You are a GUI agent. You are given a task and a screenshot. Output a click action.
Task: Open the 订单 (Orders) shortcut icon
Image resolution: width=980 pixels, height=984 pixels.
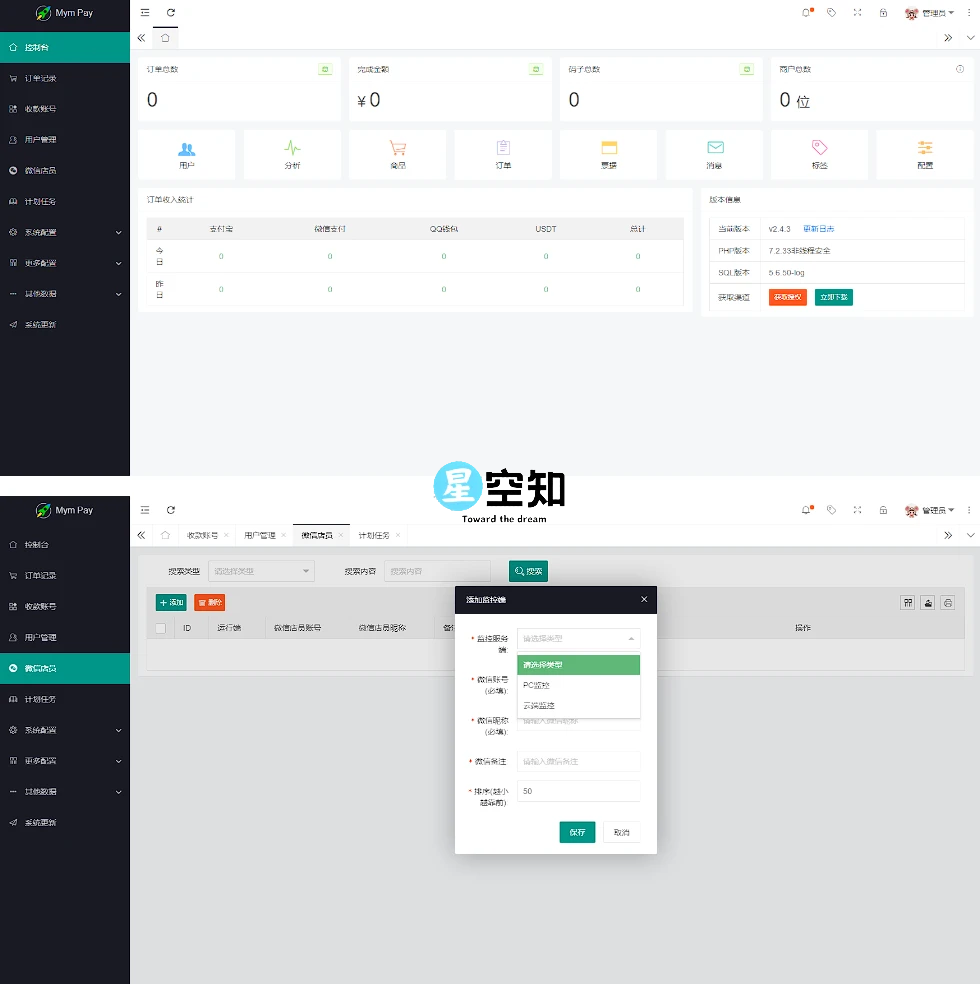[x=503, y=154]
